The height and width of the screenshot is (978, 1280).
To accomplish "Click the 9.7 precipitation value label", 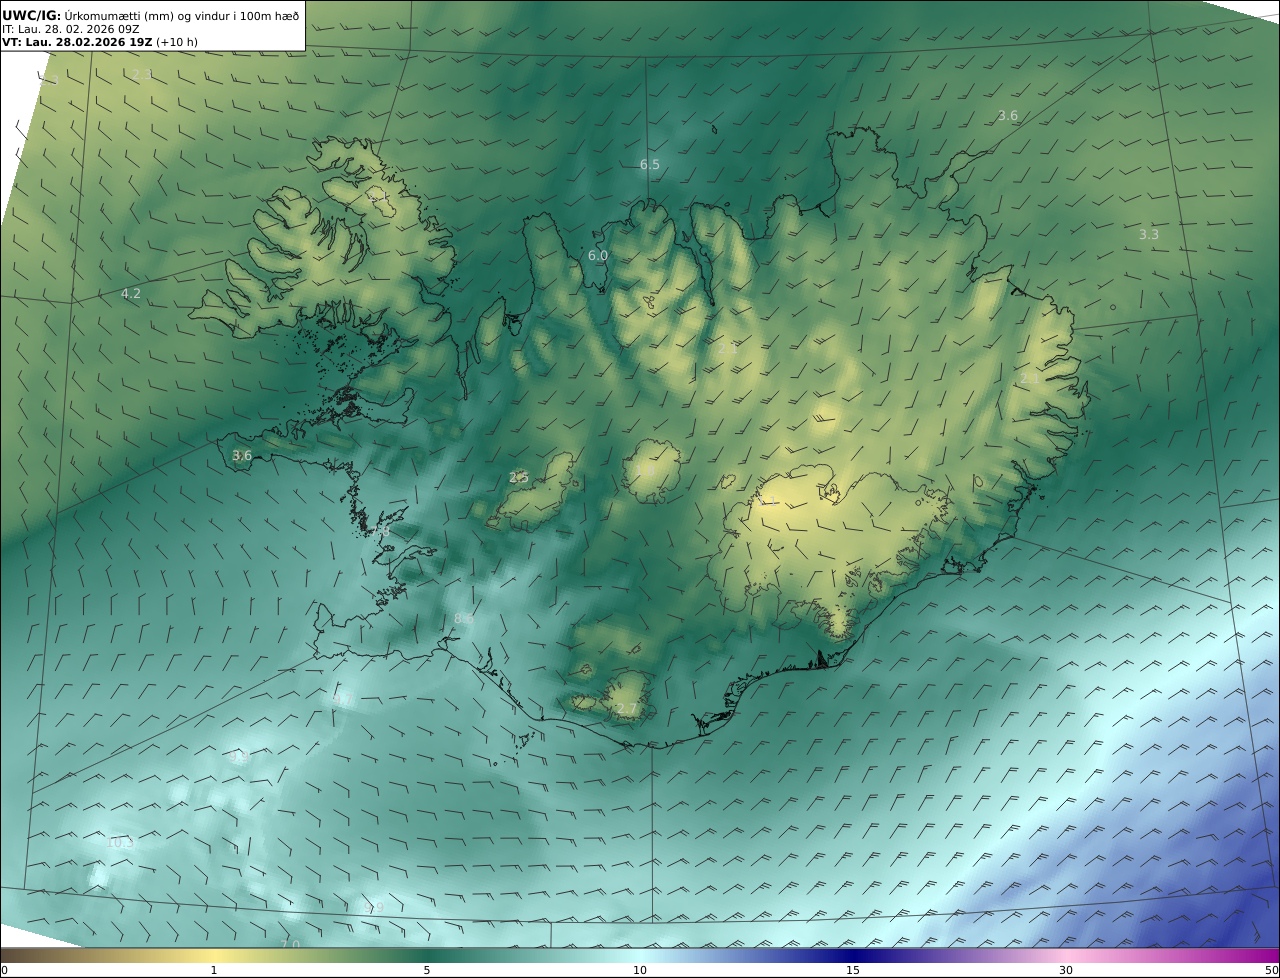I will (x=341, y=699).
